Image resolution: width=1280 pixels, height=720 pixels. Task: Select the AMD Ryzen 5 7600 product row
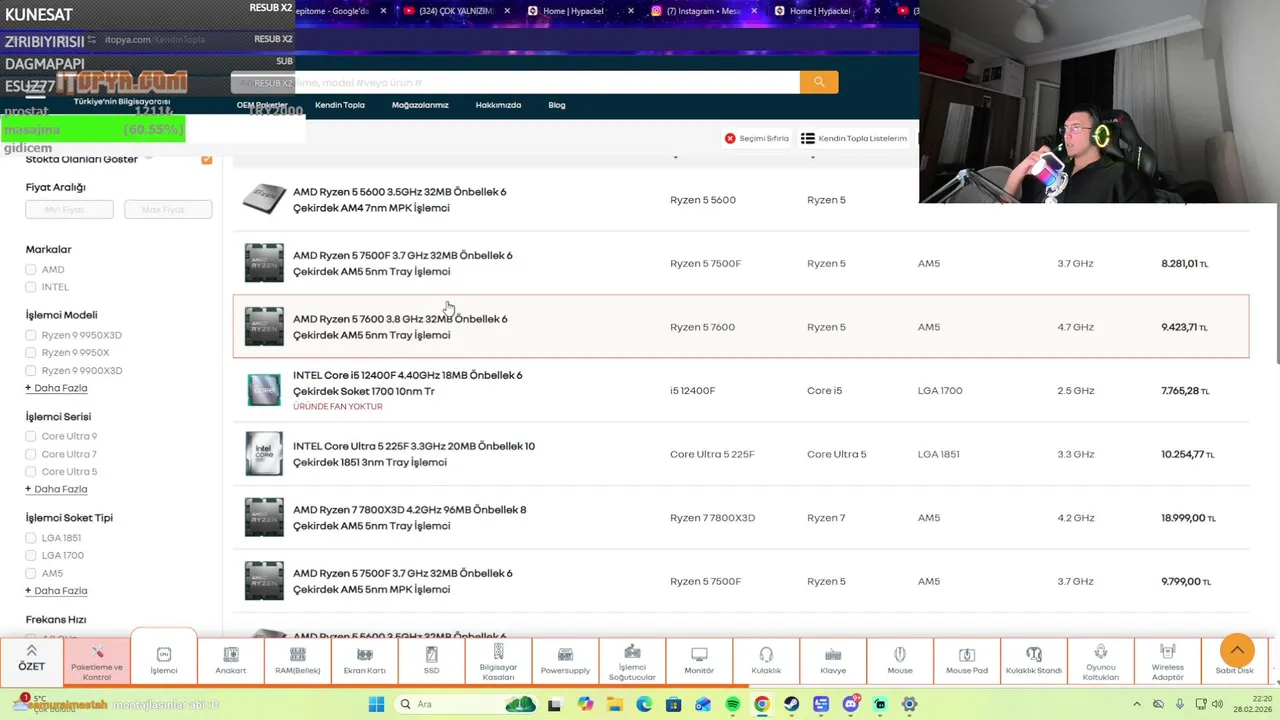(x=741, y=327)
